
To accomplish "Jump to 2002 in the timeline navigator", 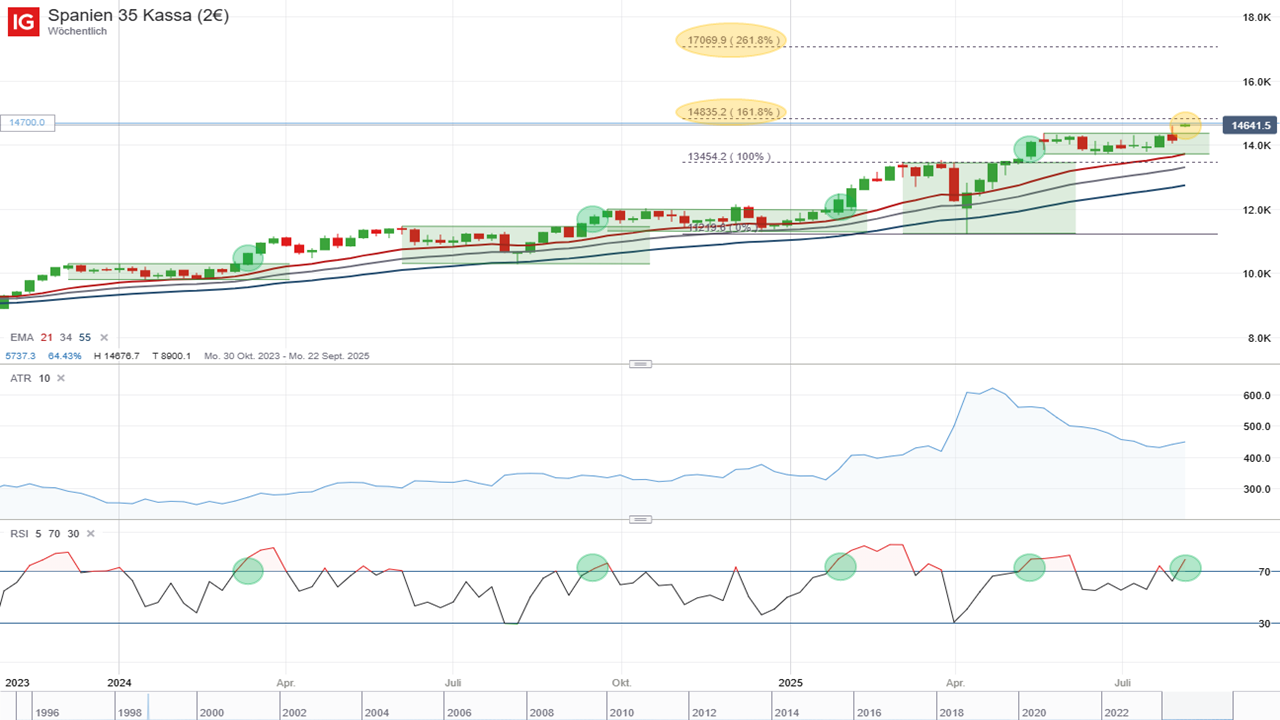I will pyautogui.click(x=294, y=713).
